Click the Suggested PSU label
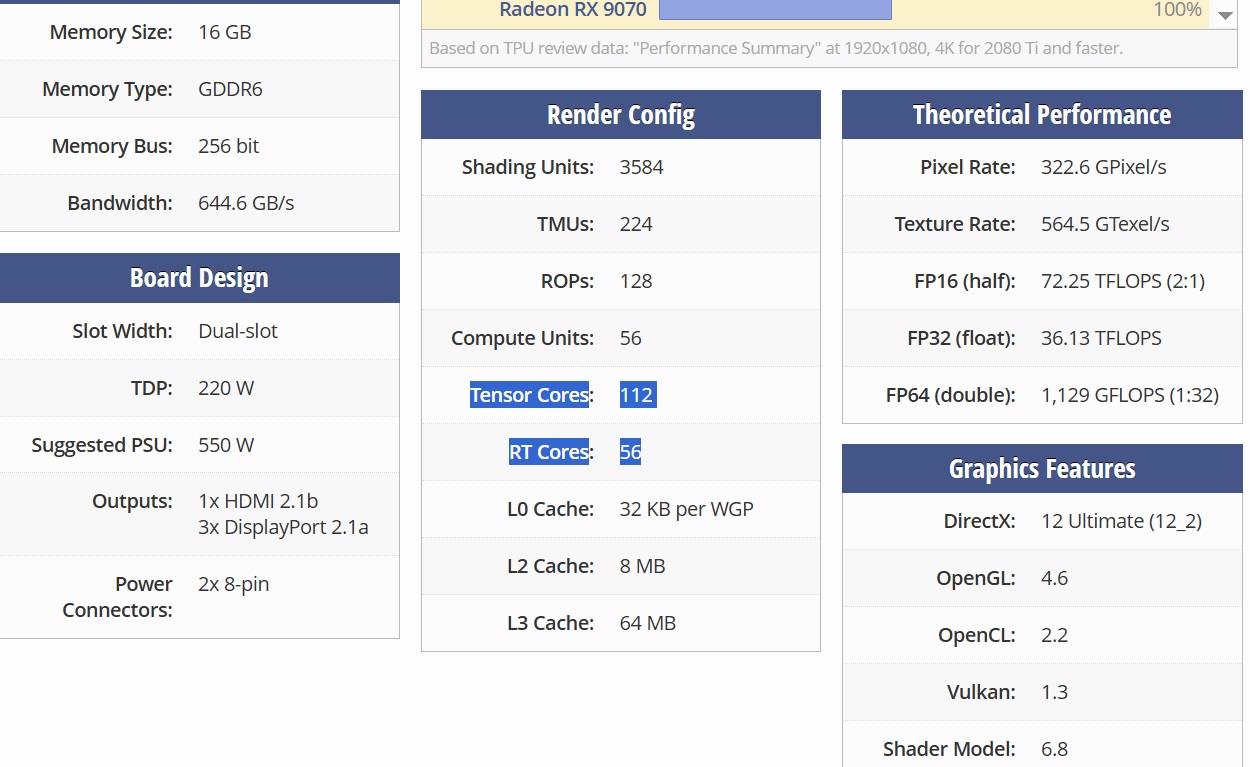 click(x=102, y=445)
